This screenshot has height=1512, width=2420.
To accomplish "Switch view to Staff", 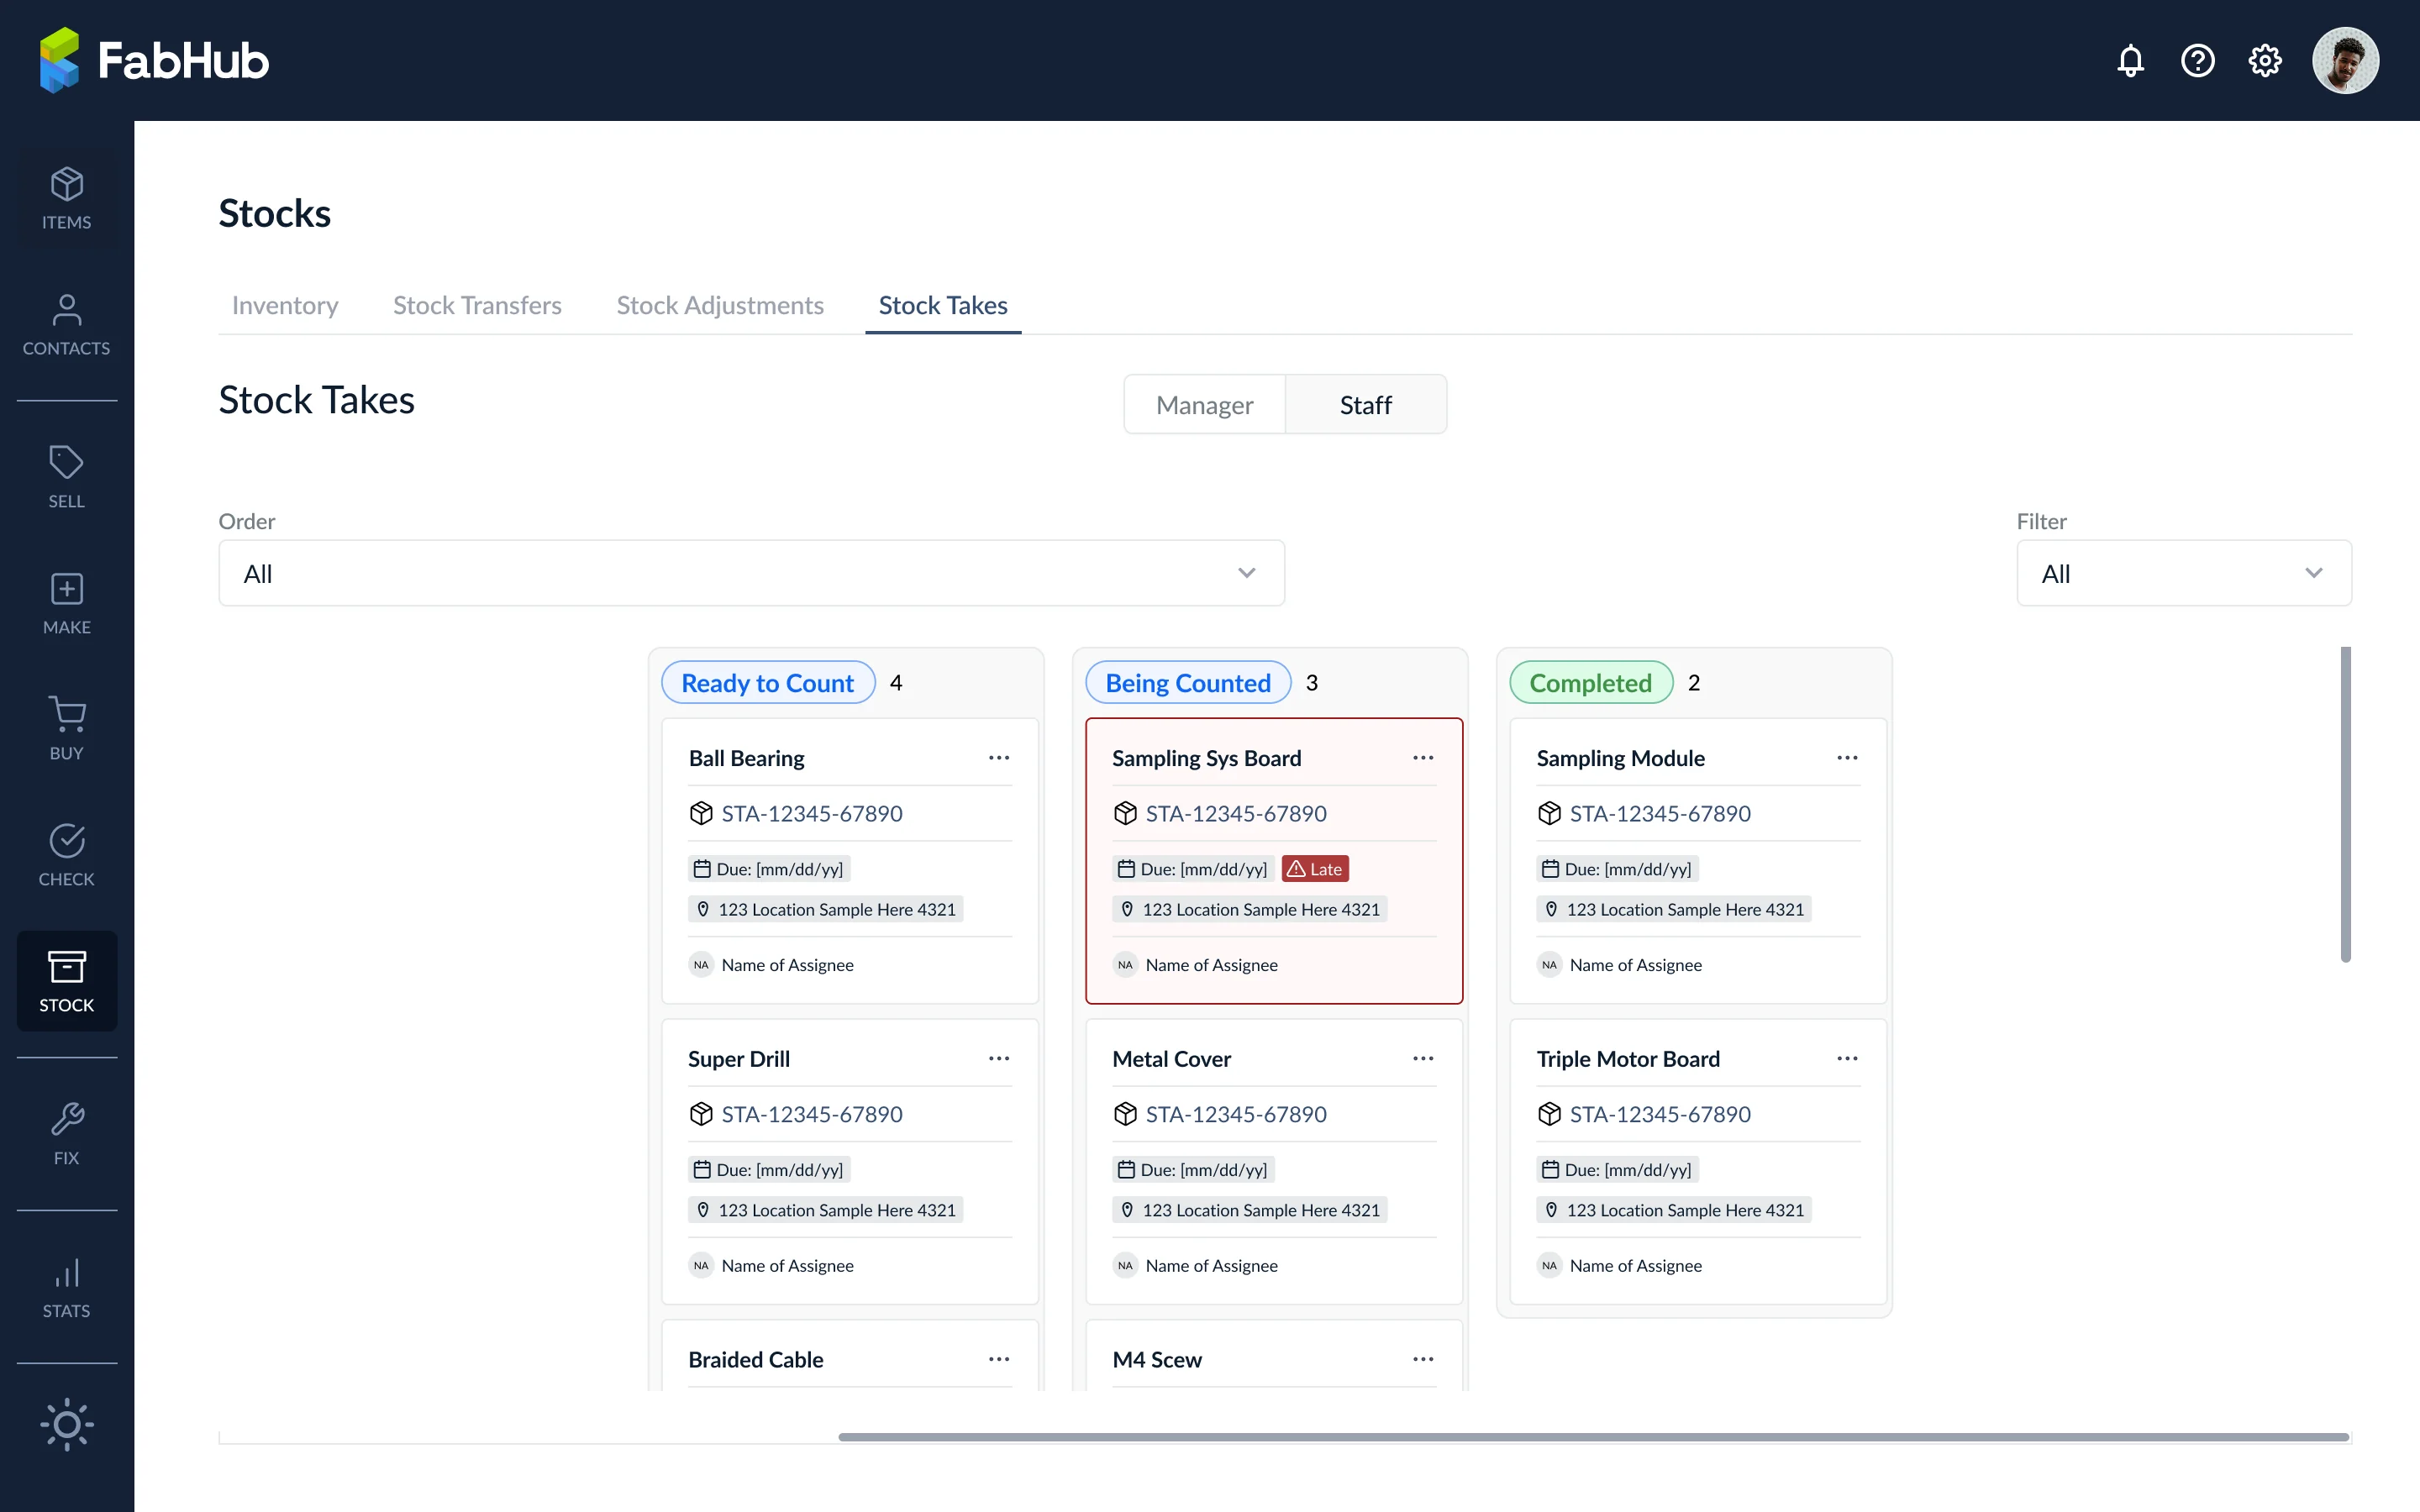I will [1365, 404].
